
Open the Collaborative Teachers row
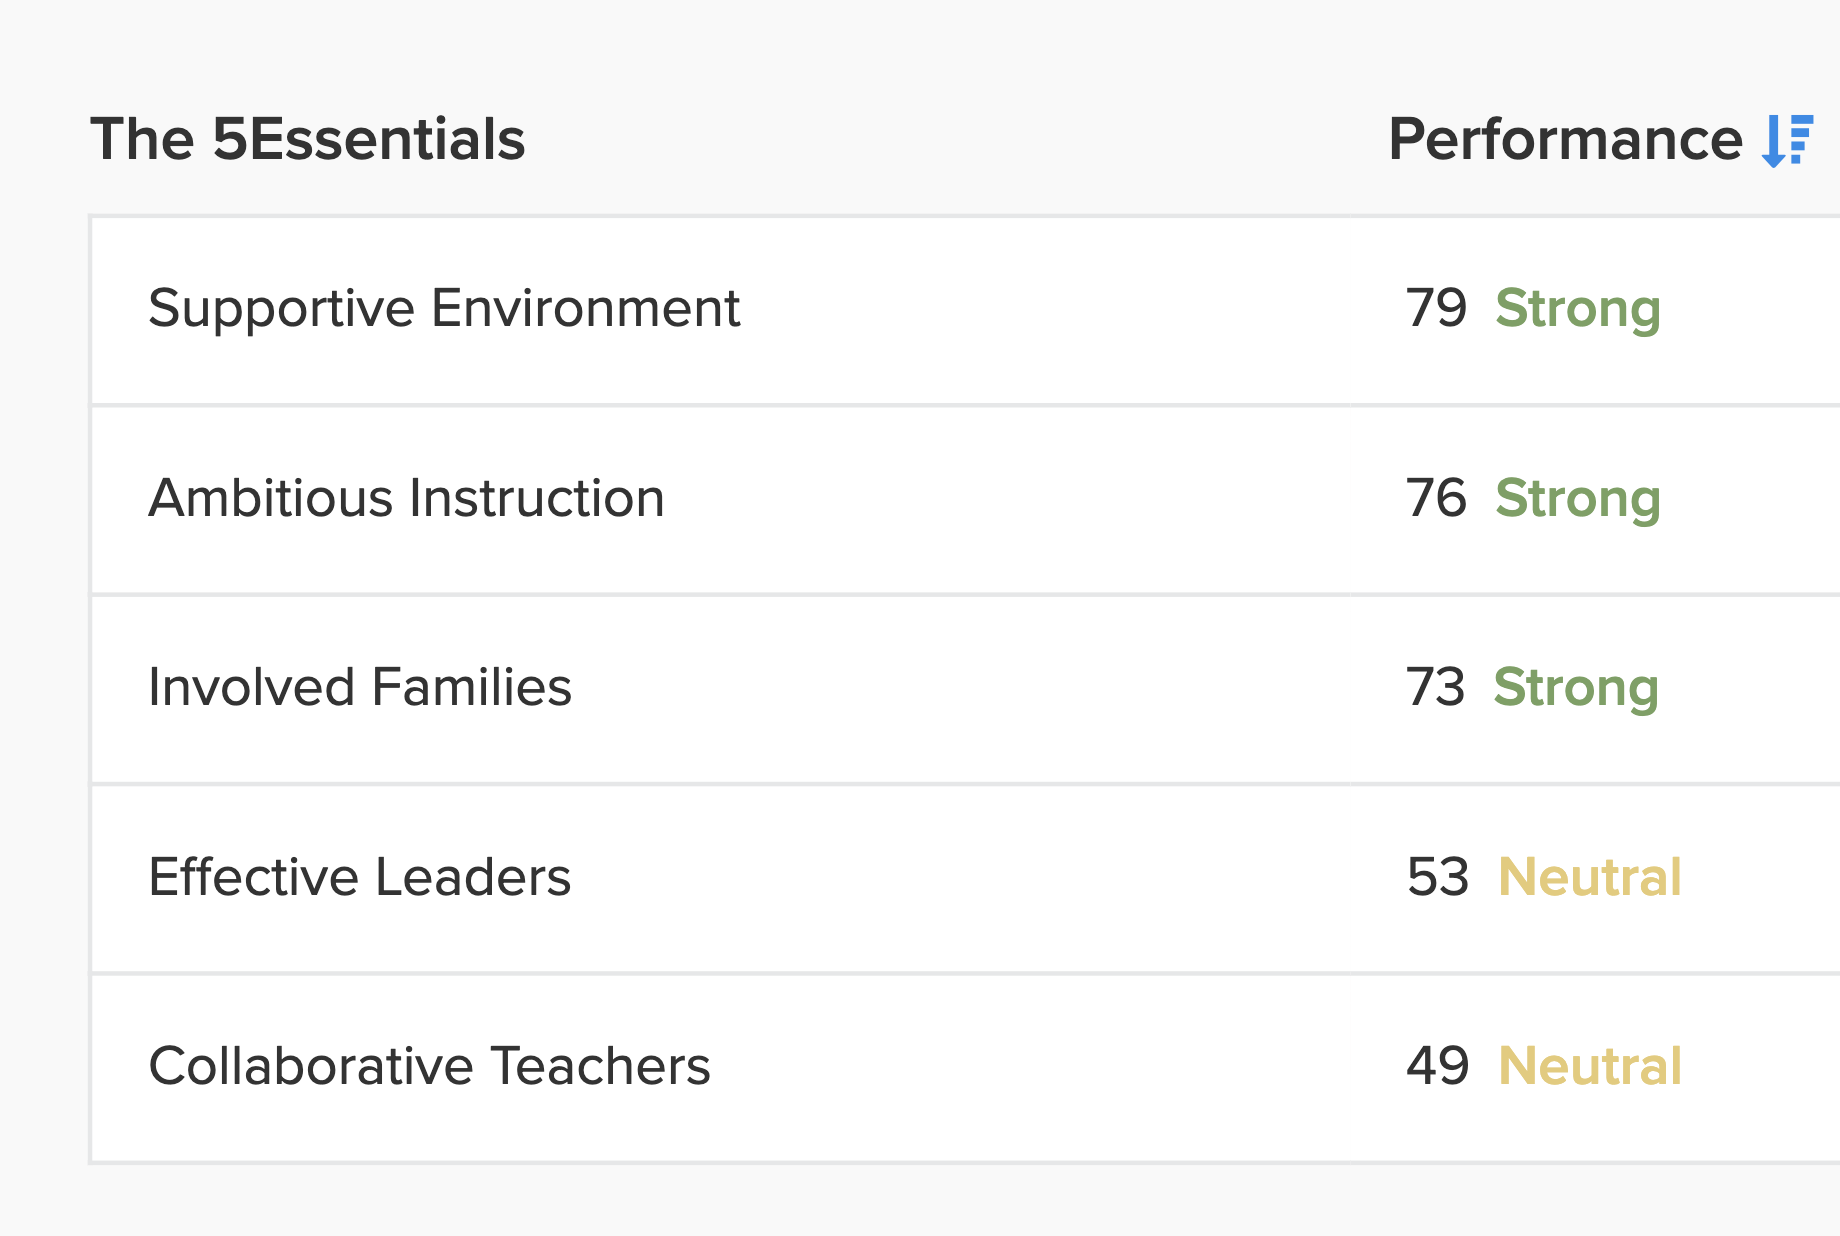click(966, 1067)
